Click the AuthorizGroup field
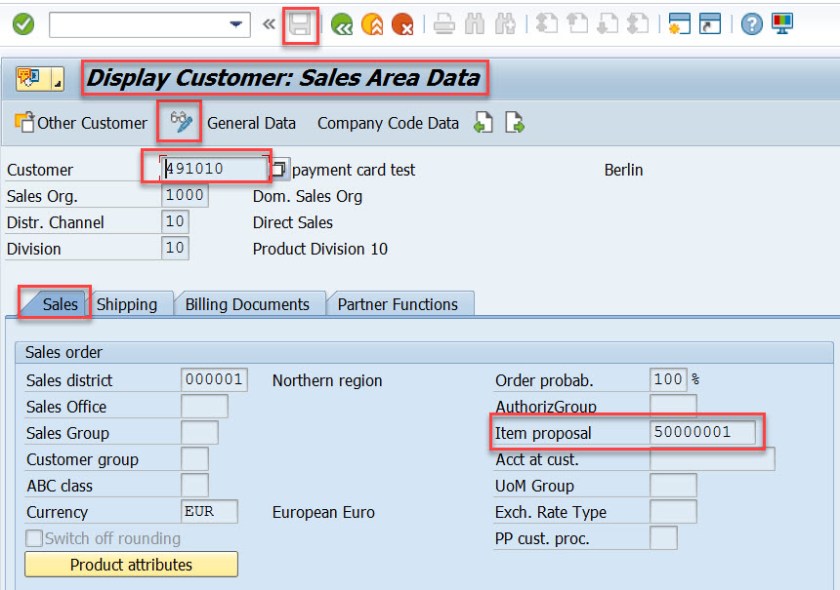840x590 pixels. coord(673,406)
